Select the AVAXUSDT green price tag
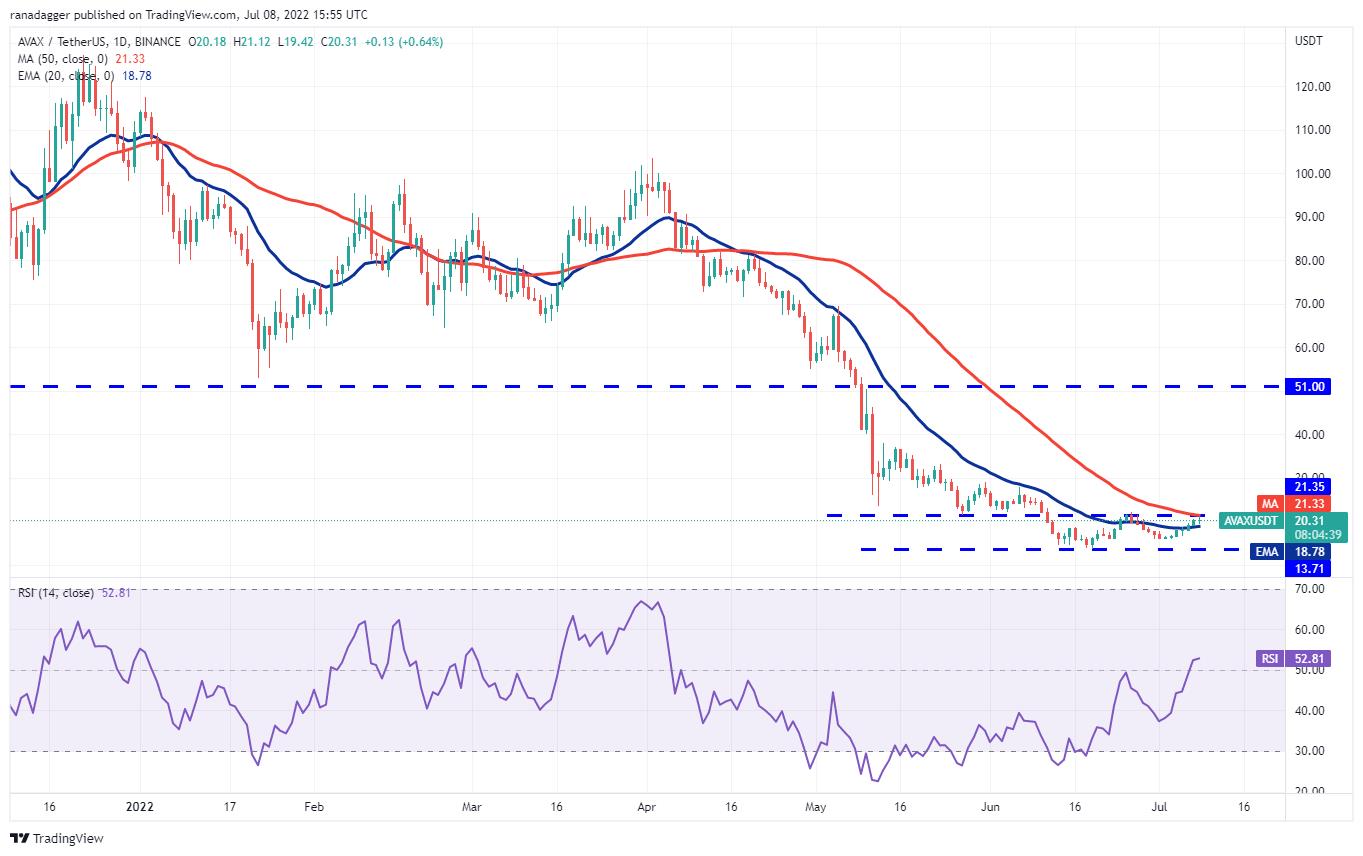 click(x=1250, y=520)
